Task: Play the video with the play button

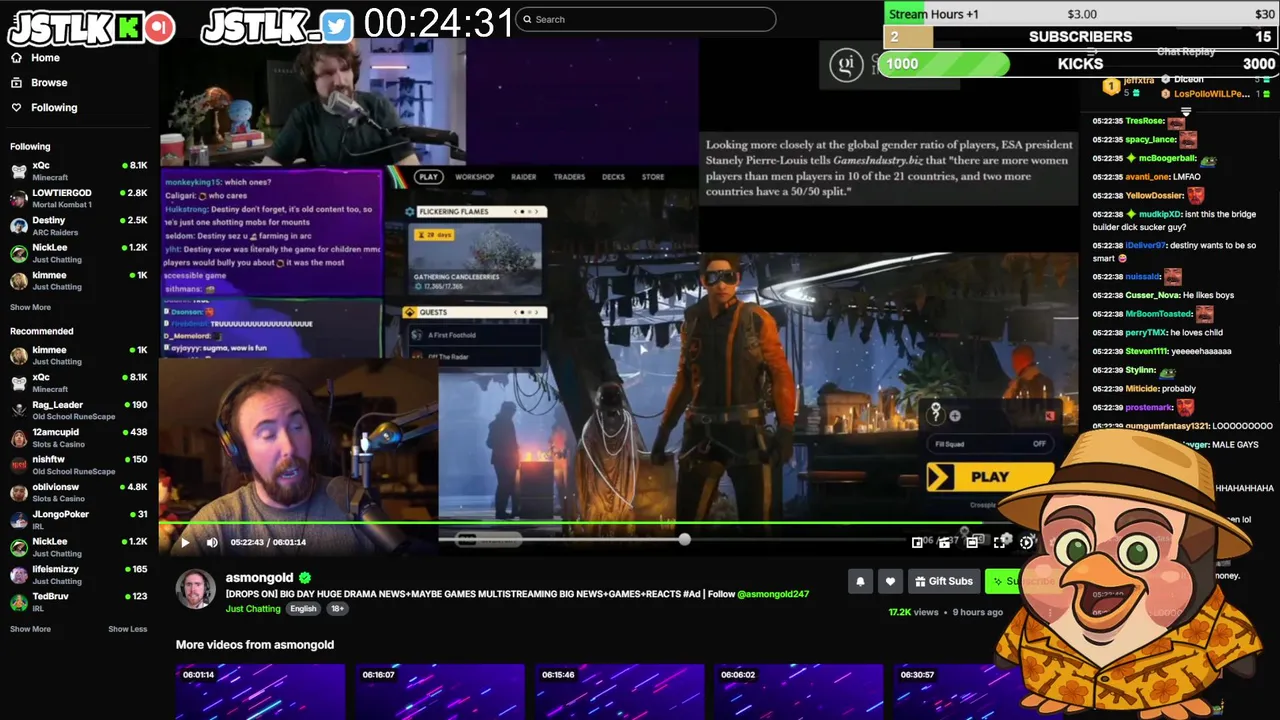Action: tap(185, 542)
